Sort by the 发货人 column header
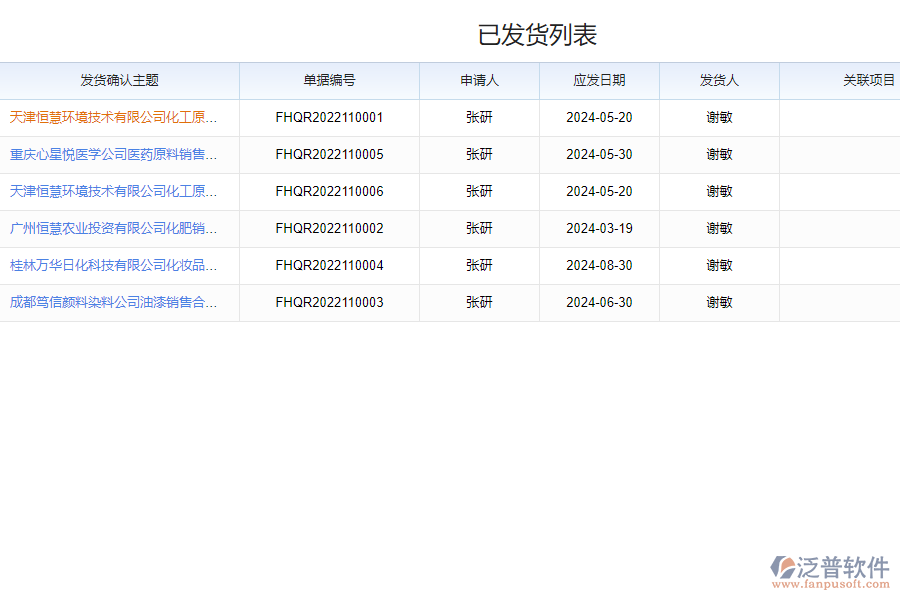 718,80
